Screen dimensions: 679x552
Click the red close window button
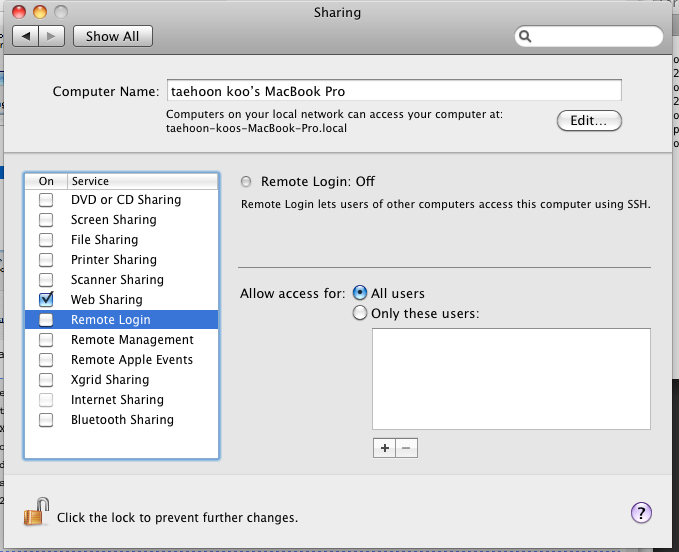pyautogui.click(x=19, y=12)
